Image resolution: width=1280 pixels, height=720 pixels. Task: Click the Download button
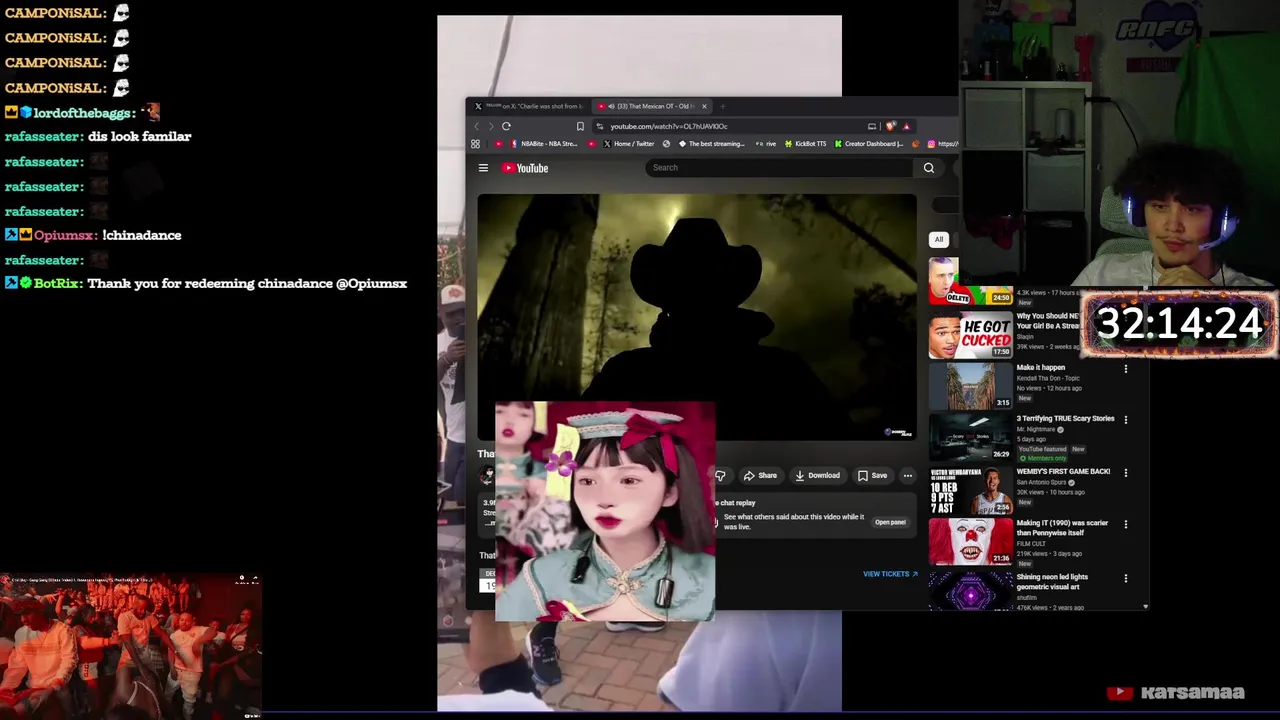tap(818, 476)
